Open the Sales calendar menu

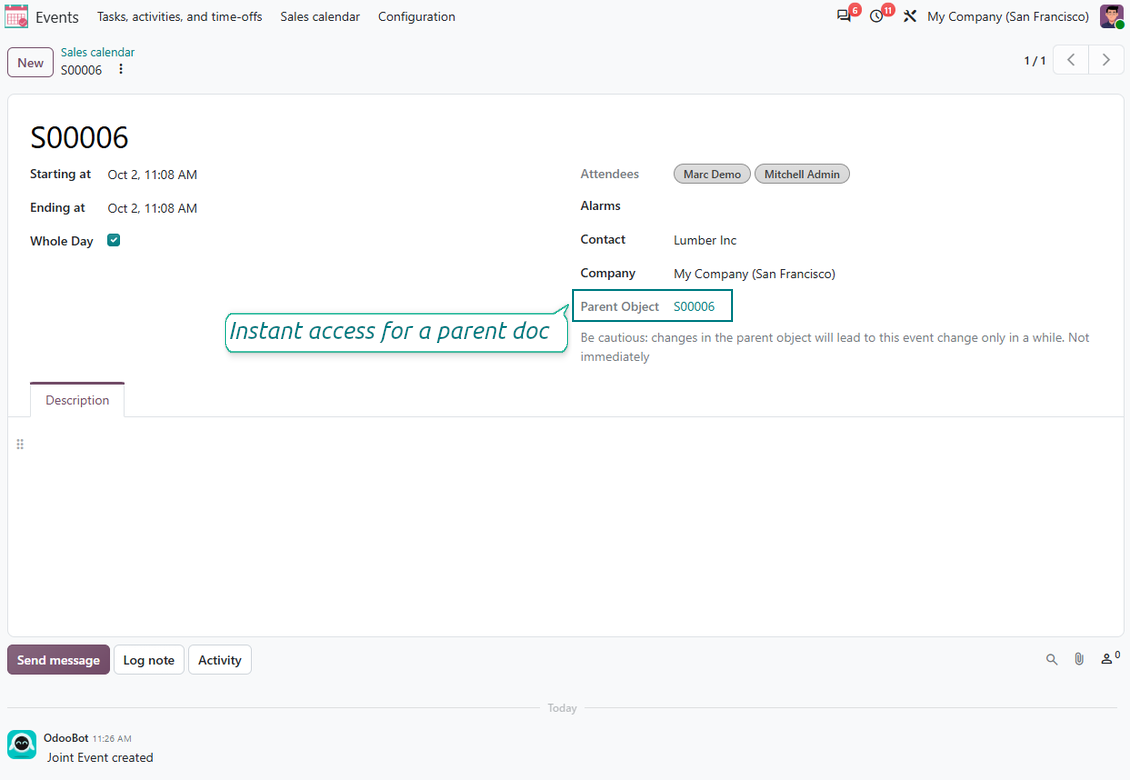(x=320, y=16)
